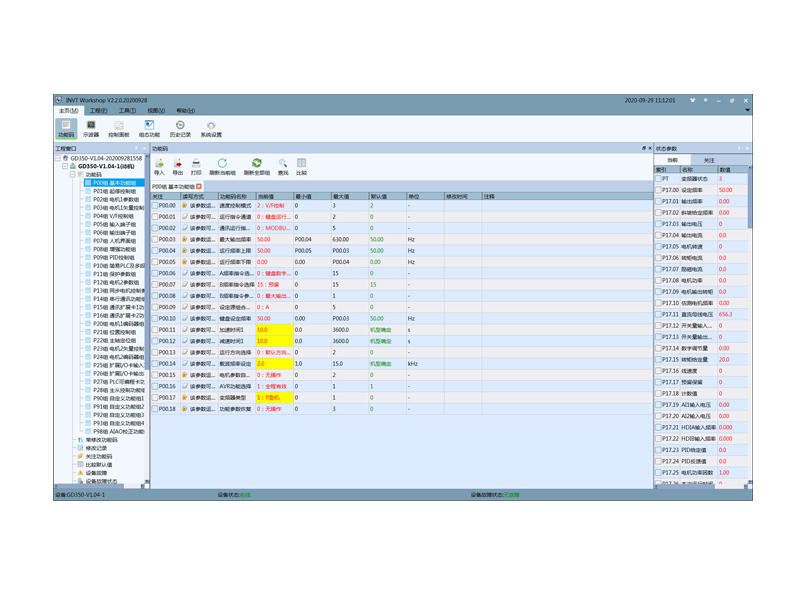Select P04组 V/F控制组 in the tree

pos(113,215)
